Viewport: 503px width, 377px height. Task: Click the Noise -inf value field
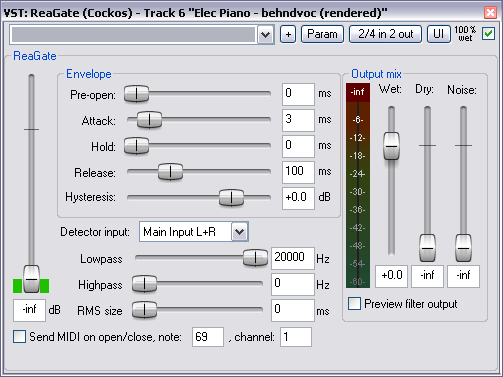[x=463, y=276]
